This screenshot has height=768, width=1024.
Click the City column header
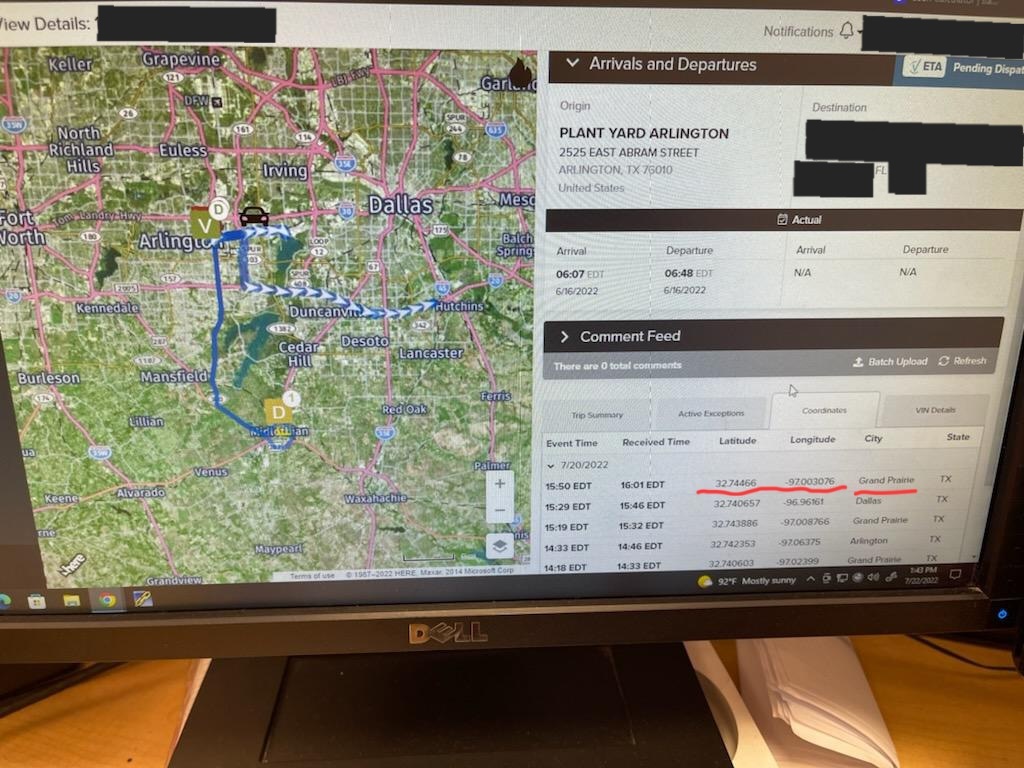point(873,438)
